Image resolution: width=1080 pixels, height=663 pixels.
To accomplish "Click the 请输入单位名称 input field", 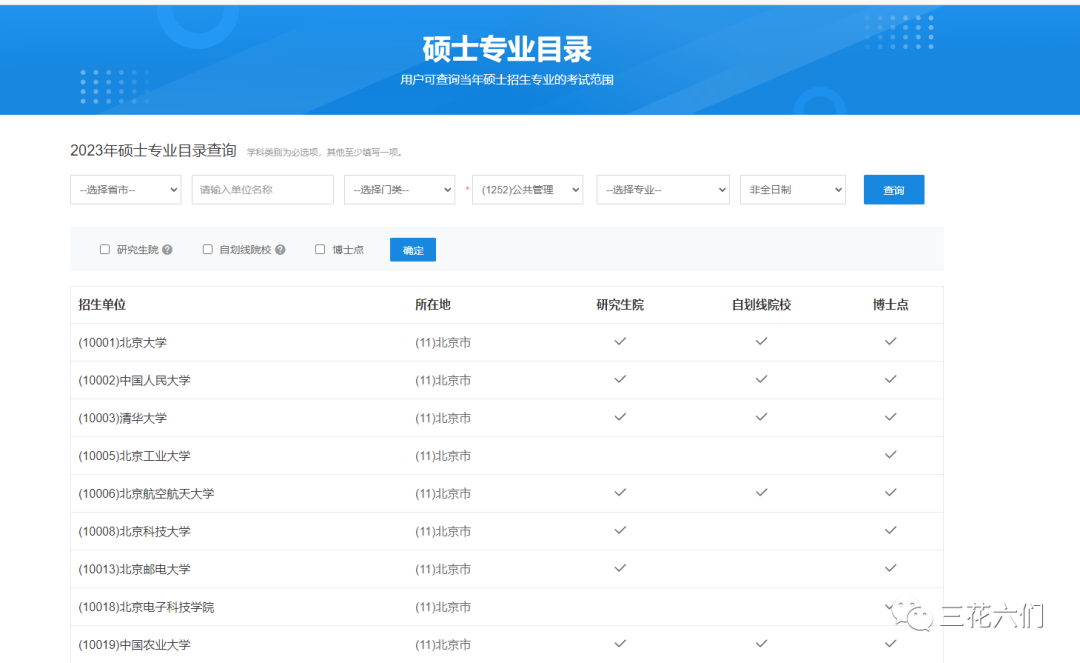I will pyautogui.click(x=262, y=189).
